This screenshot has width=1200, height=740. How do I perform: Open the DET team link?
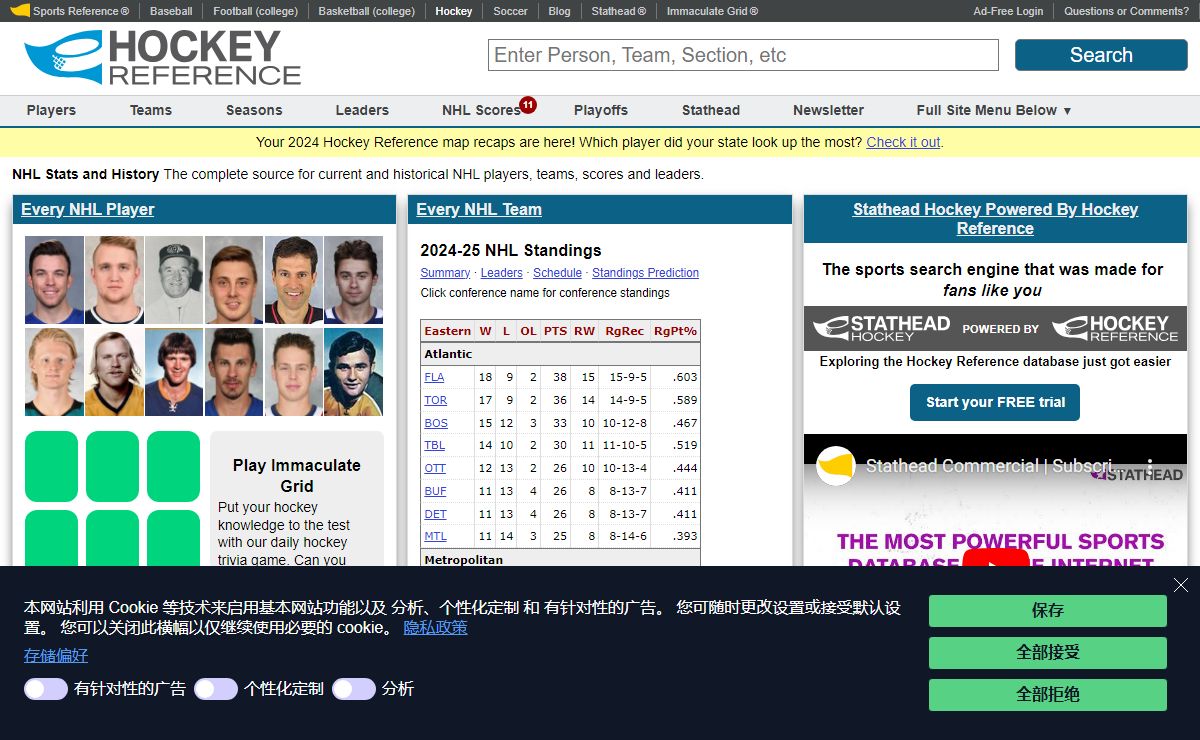435,514
